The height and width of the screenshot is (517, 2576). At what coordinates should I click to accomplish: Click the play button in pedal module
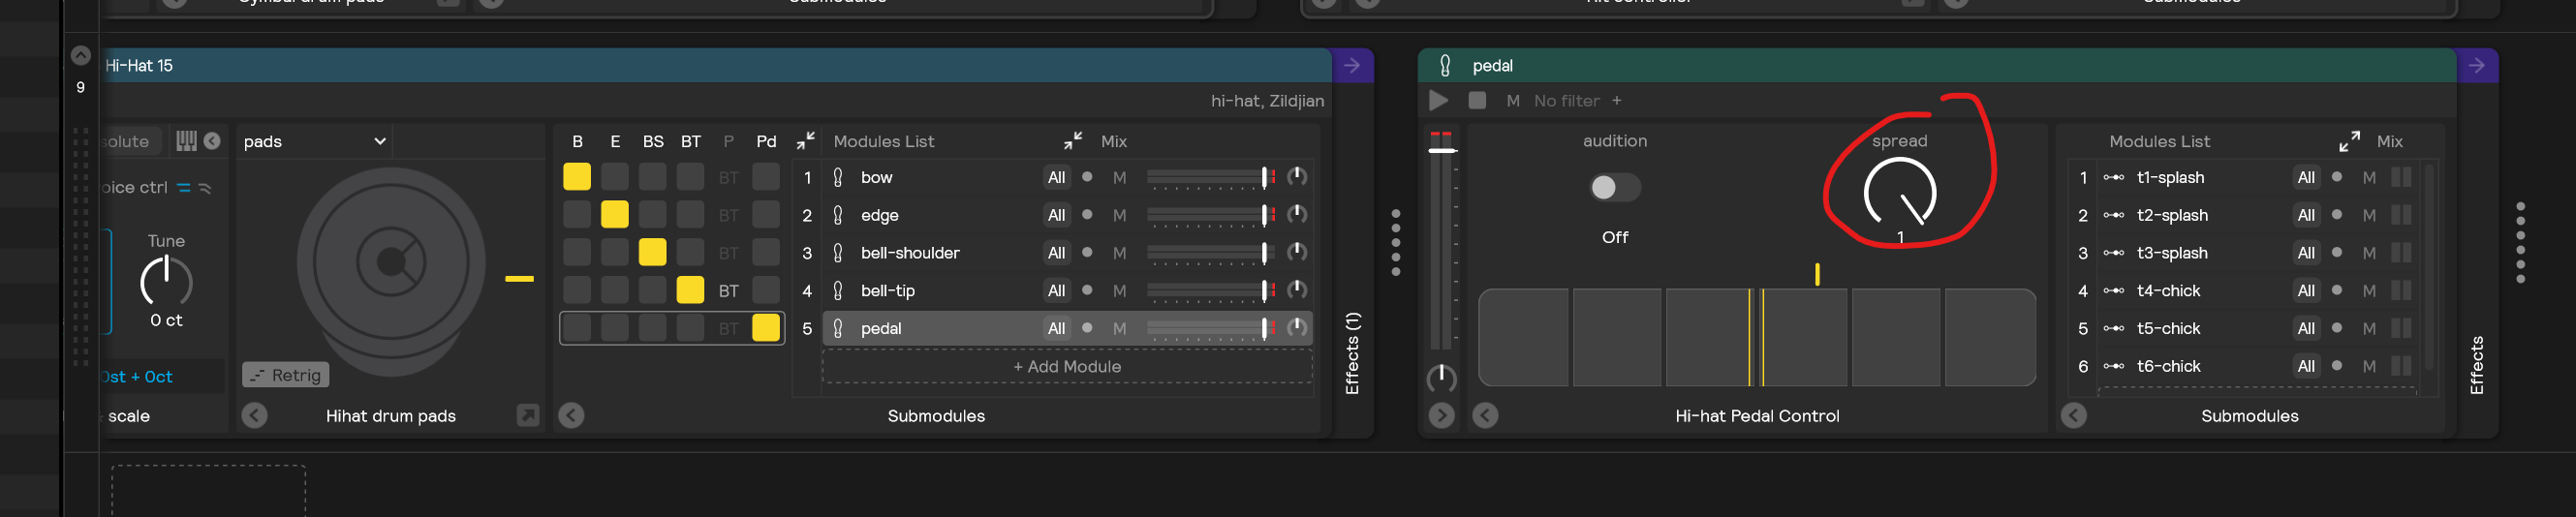point(1438,101)
